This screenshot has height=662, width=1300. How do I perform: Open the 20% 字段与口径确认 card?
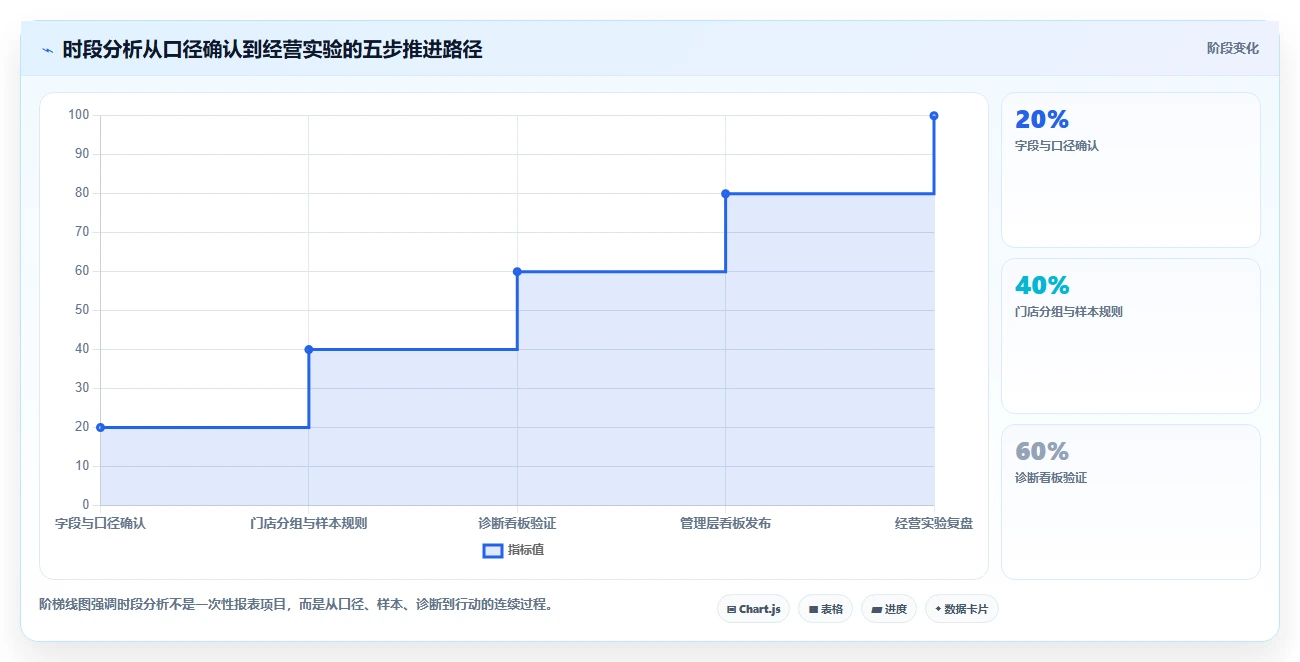point(1131,170)
